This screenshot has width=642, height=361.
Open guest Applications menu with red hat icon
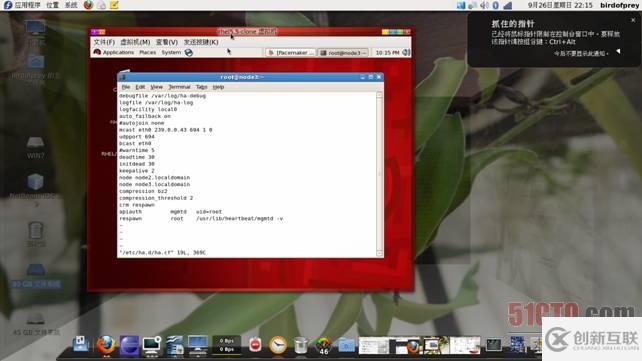coord(114,52)
